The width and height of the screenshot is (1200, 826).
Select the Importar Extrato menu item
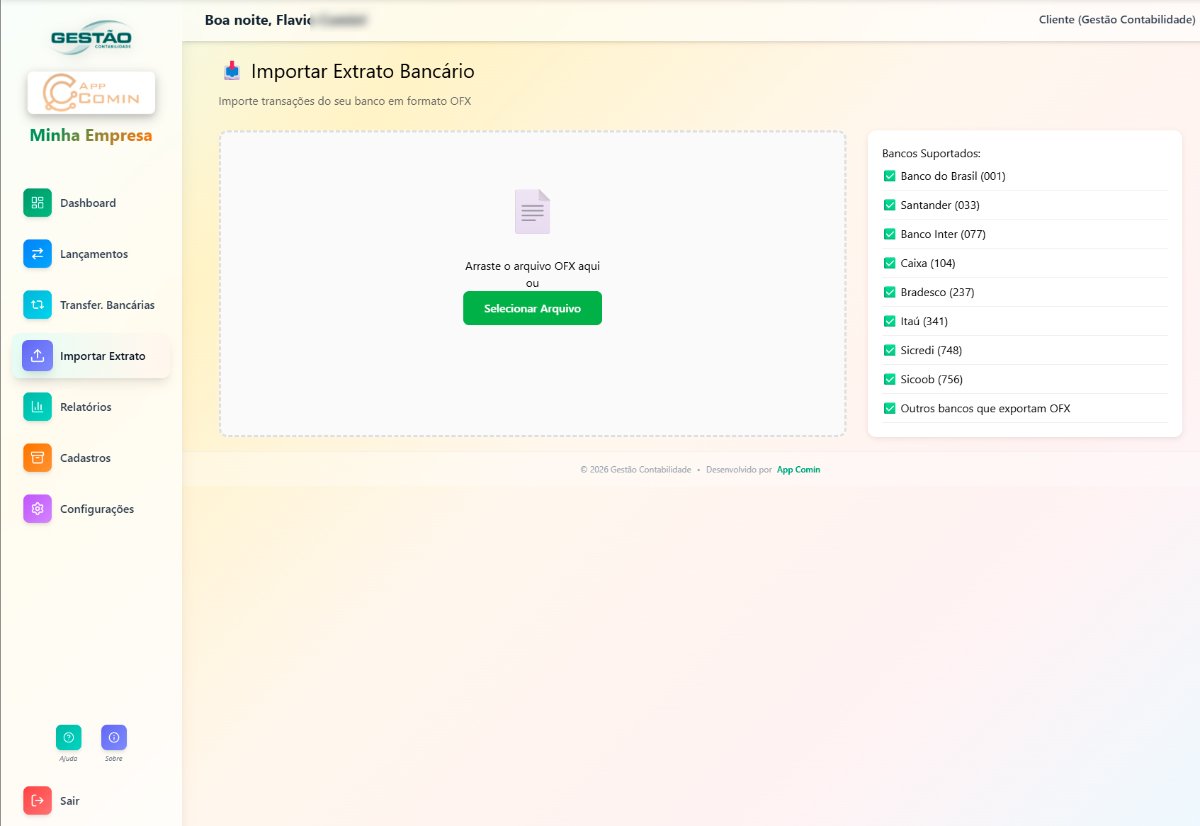(x=102, y=356)
